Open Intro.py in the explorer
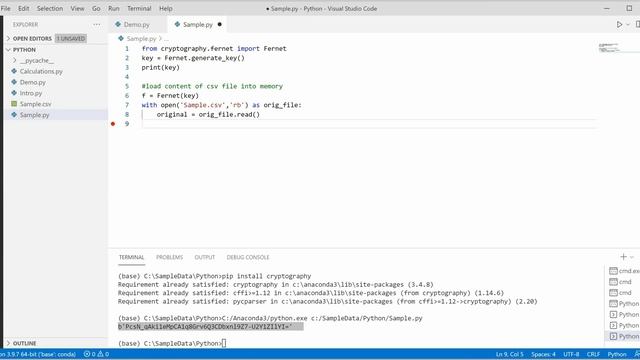Screen dimensions: 640x360 31,93
